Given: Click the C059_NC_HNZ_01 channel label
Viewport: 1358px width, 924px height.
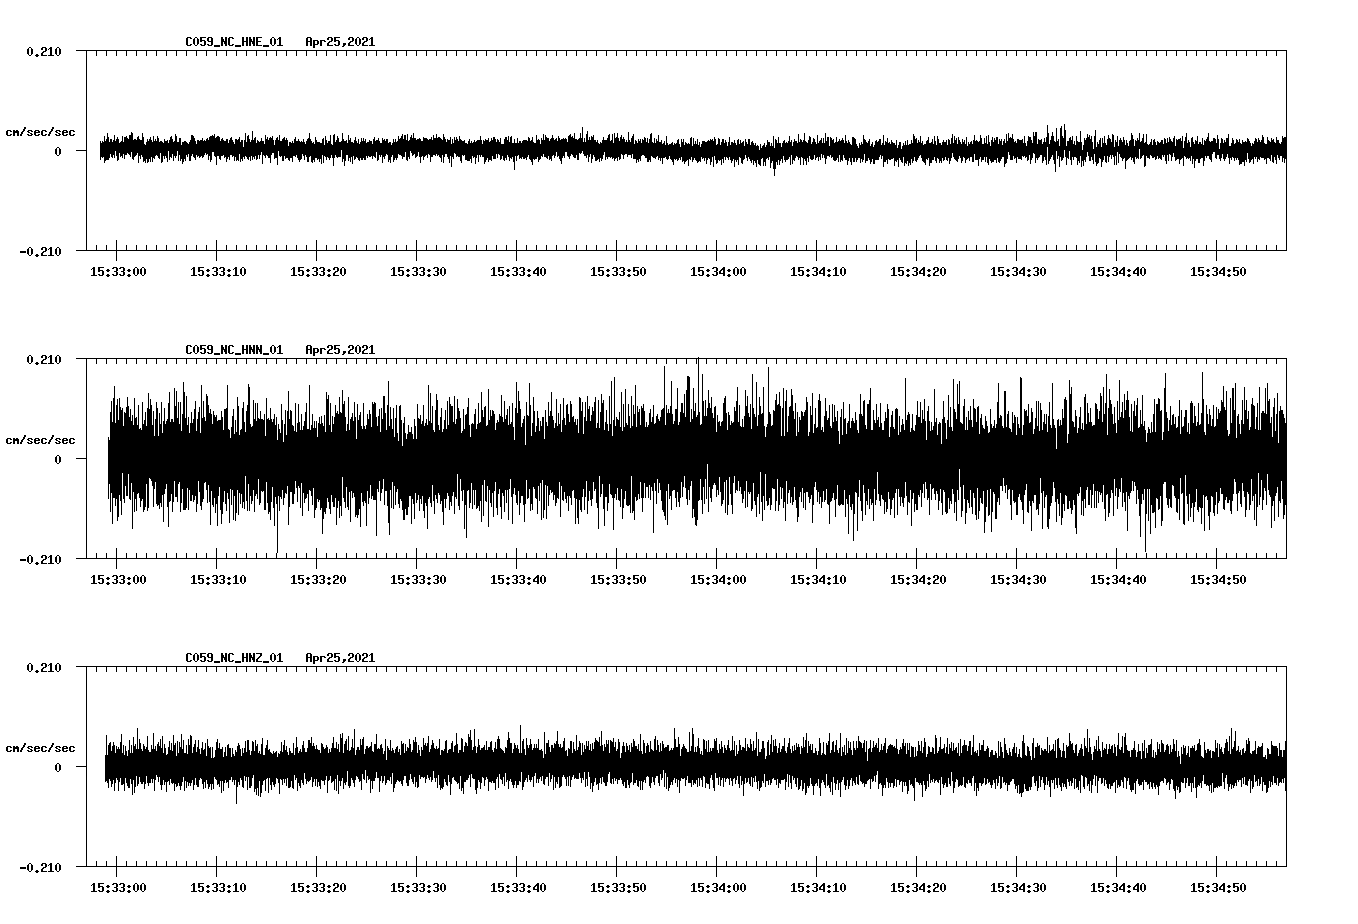Looking at the screenshot, I should (x=232, y=657).
